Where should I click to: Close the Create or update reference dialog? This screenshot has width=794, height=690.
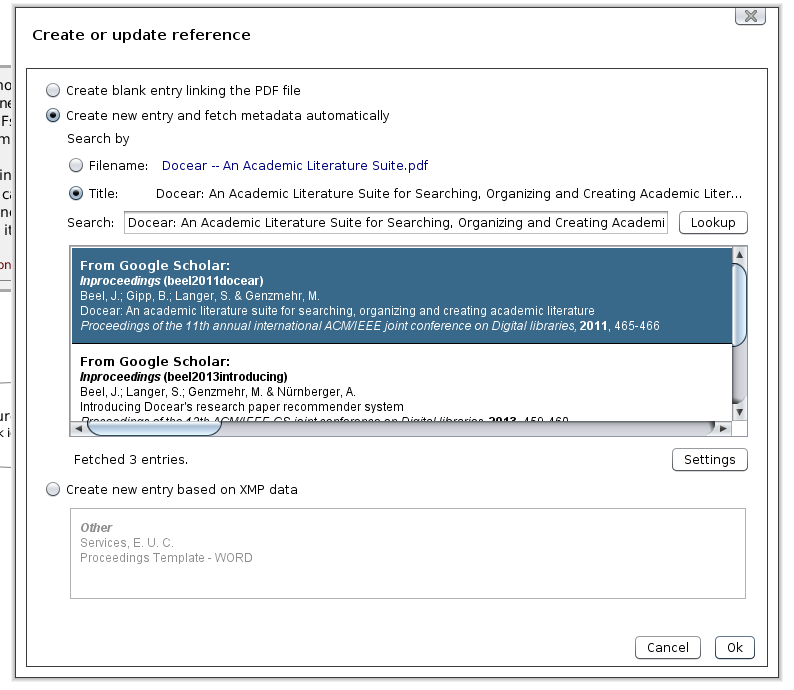750,16
